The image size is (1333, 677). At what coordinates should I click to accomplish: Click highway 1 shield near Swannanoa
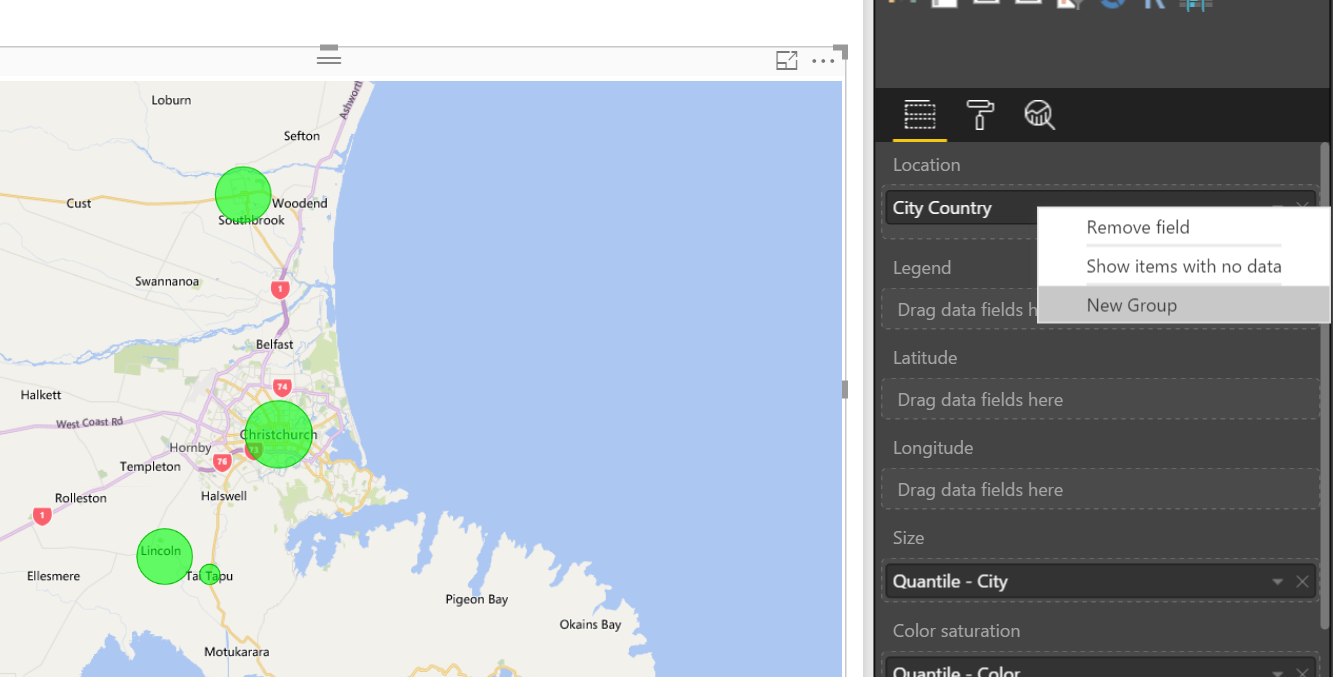(280, 289)
